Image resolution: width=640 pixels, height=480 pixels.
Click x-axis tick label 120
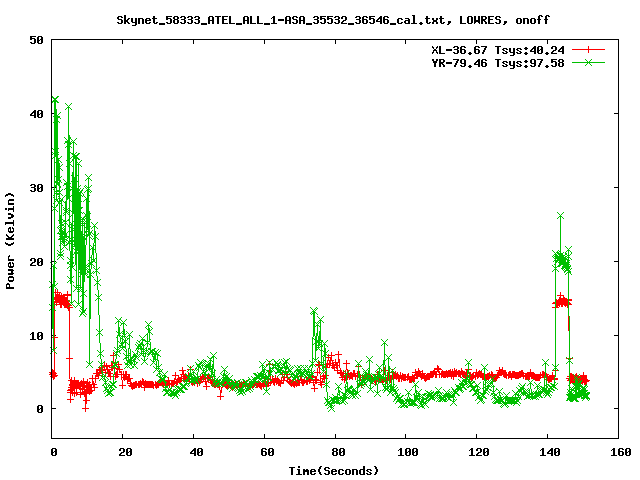[479, 452]
